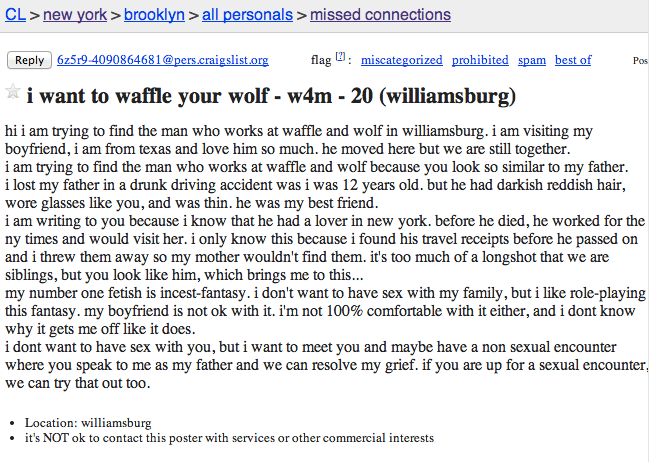
Task: Open the brooklyn breadcrumb link
Action: [x=154, y=15]
